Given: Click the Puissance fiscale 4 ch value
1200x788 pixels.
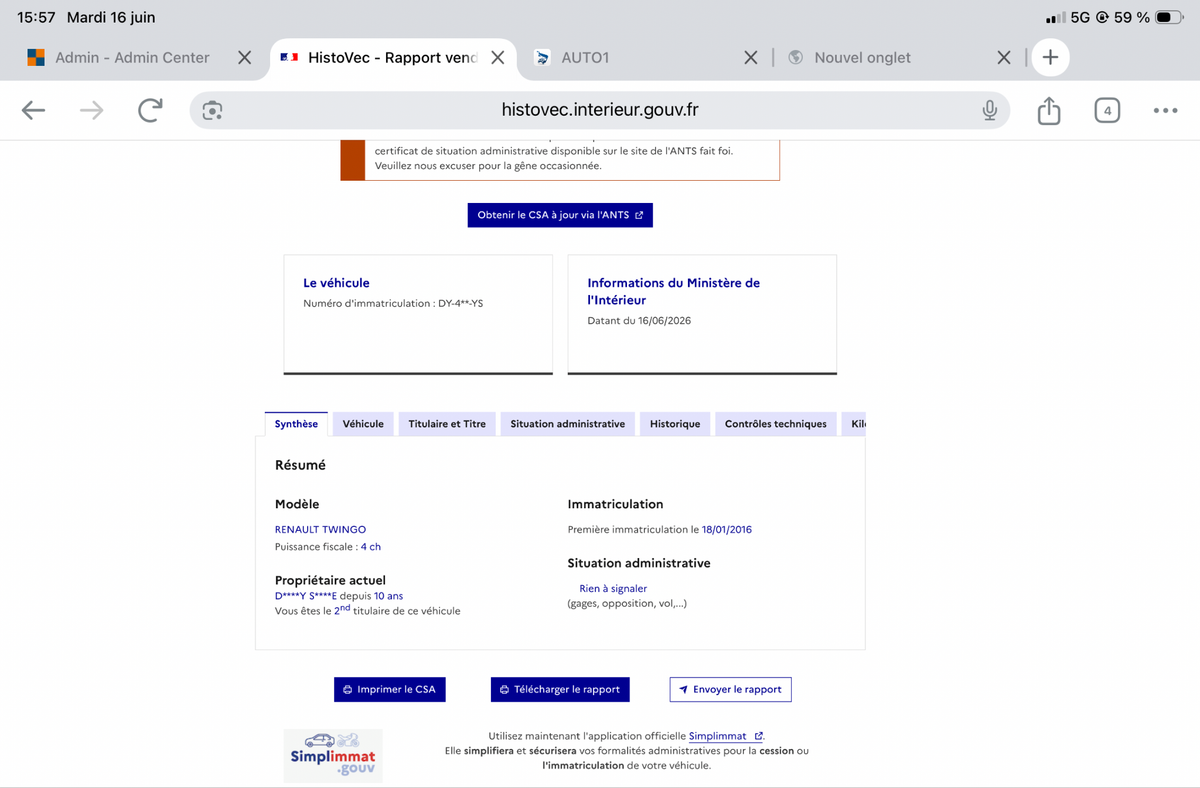Looking at the screenshot, I should pyautogui.click(x=371, y=547).
